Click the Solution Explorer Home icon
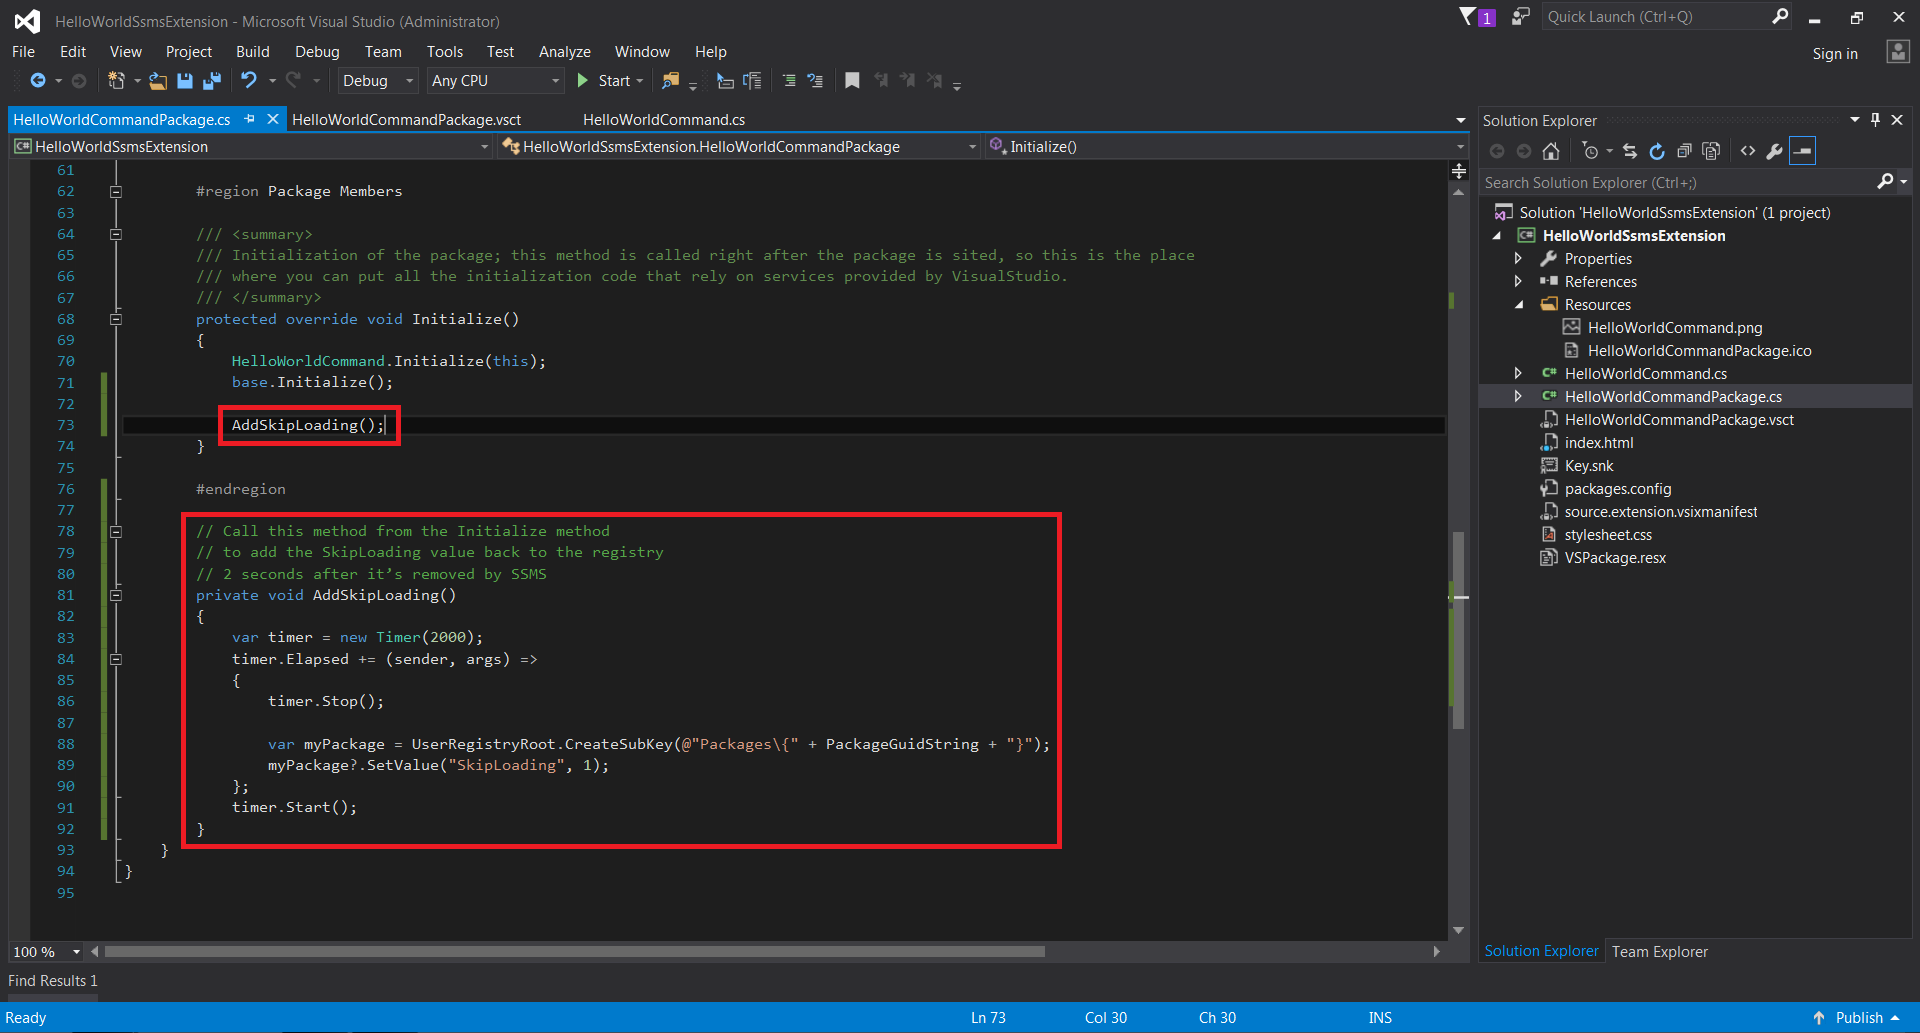The width and height of the screenshot is (1920, 1033). [1551, 151]
